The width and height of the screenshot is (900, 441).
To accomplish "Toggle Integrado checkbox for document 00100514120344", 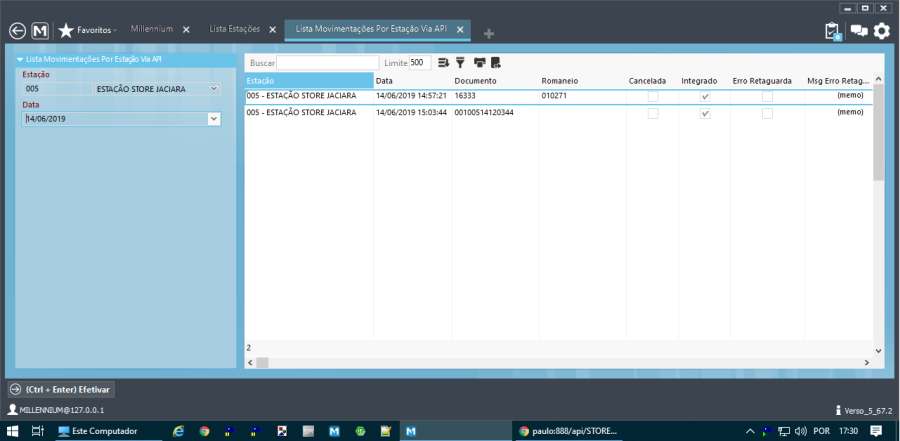I will click(x=705, y=114).
